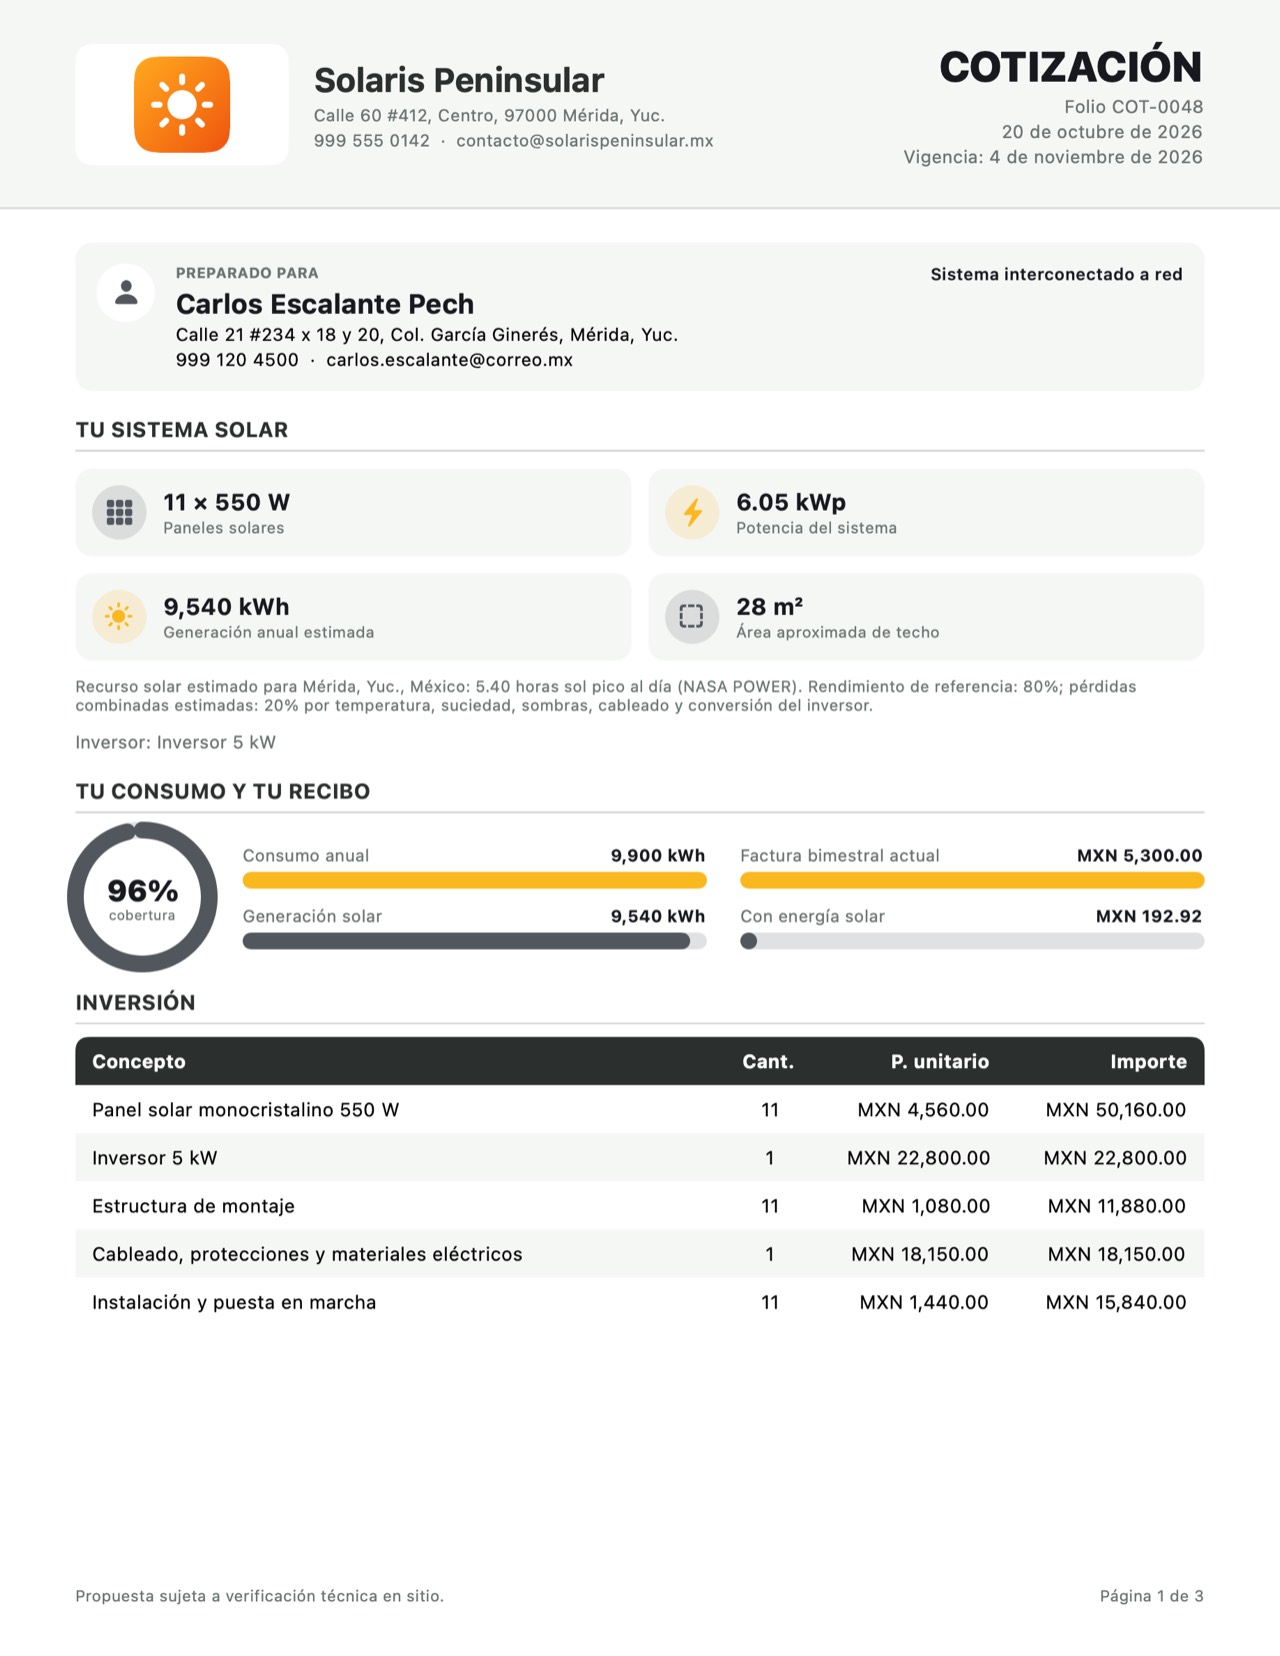Click the Consumo anual yellow progress bar
This screenshot has height=1656, width=1280.
click(474, 881)
